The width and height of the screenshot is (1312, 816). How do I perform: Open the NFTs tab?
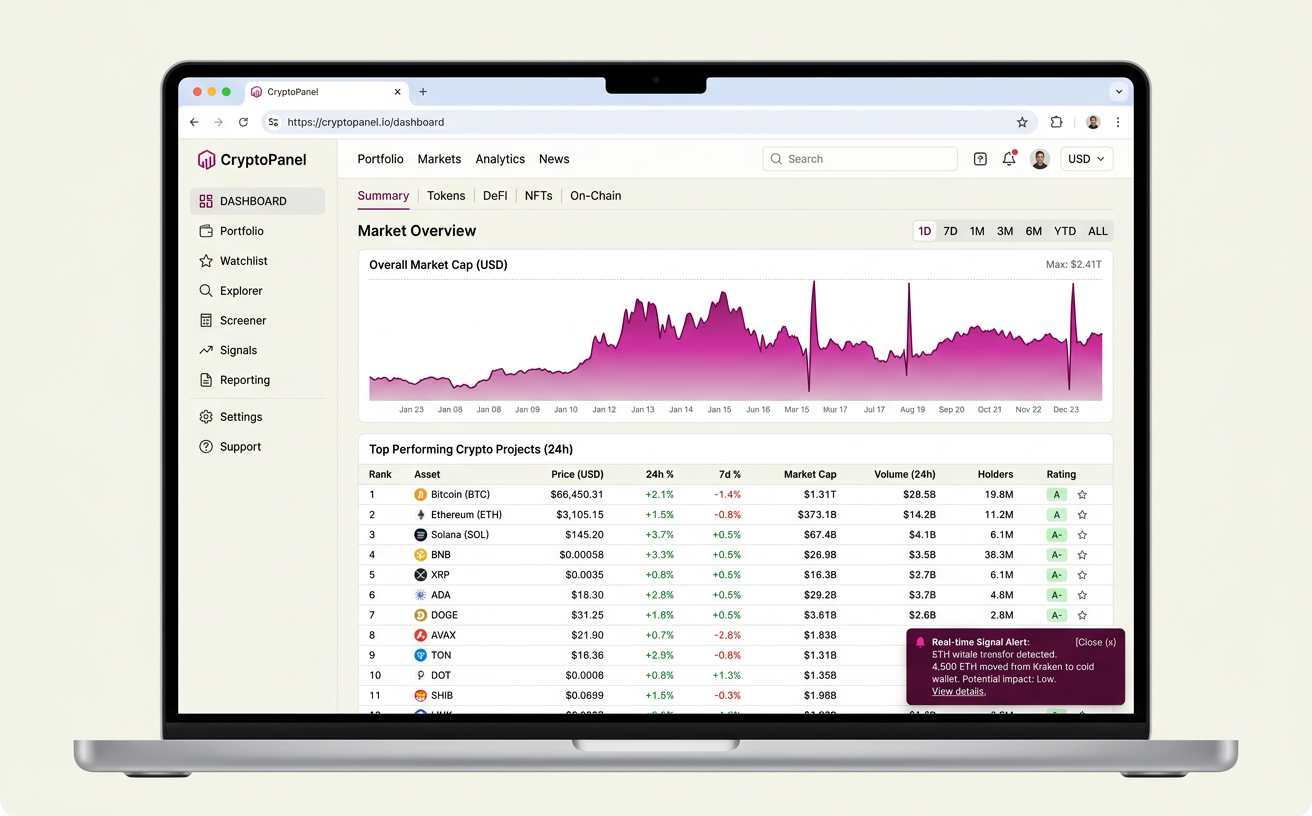(538, 196)
